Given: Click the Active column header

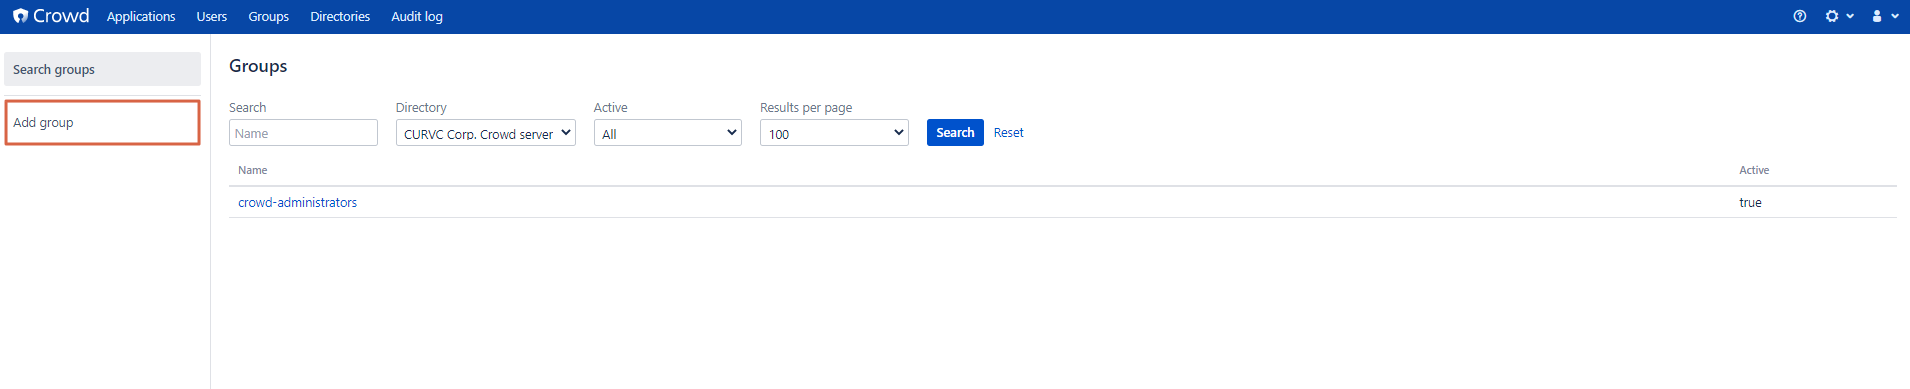Looking at the screenshot, I should [1754, 170].
